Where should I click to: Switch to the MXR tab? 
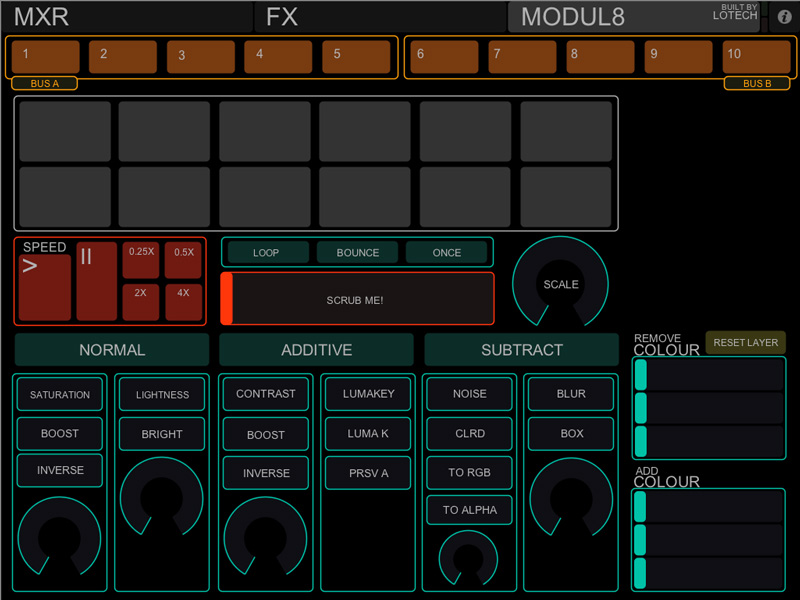point(42,17)
